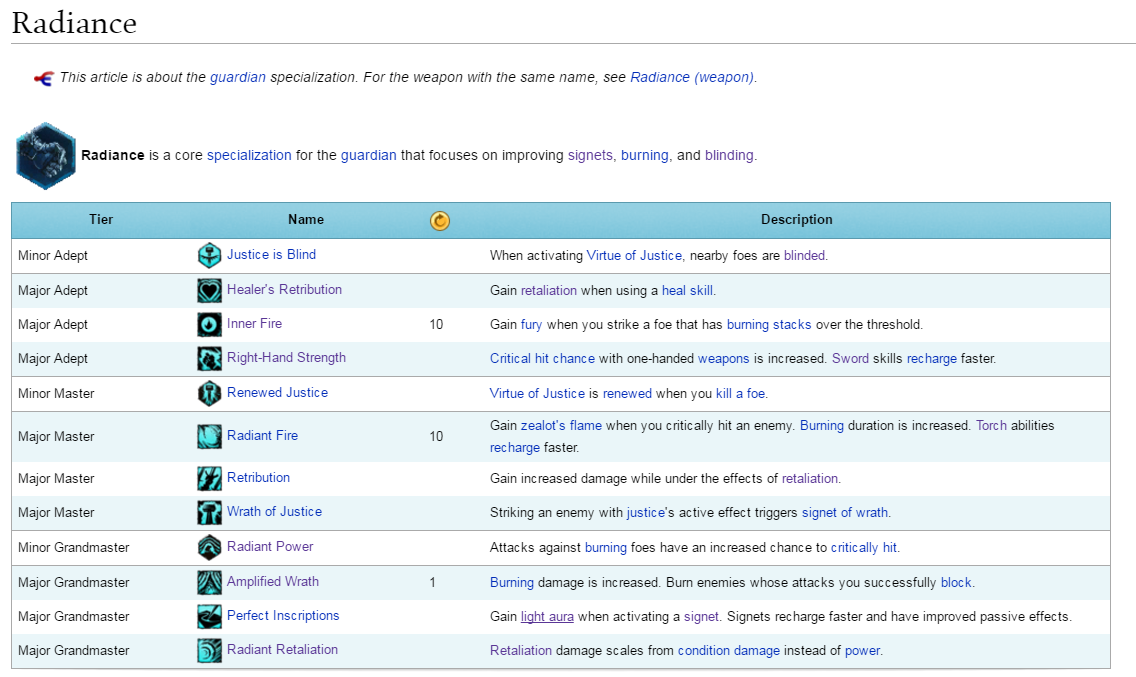Open the Inner Fire trait link
Screen dimensions: 1136x677
254,323
